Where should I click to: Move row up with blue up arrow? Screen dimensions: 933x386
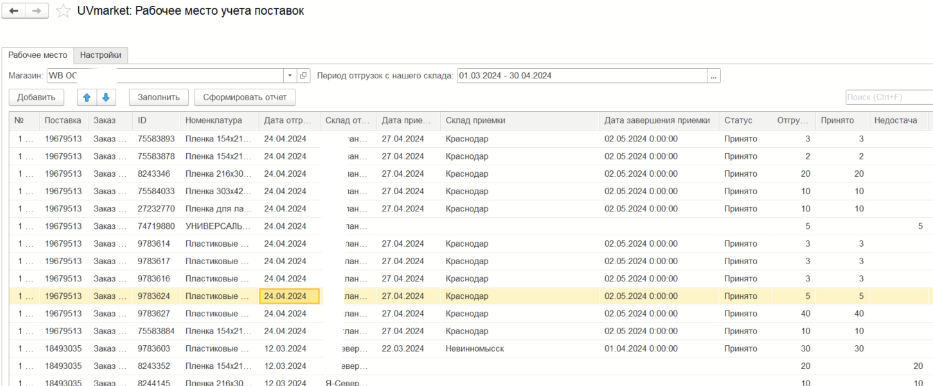[87, 97]
